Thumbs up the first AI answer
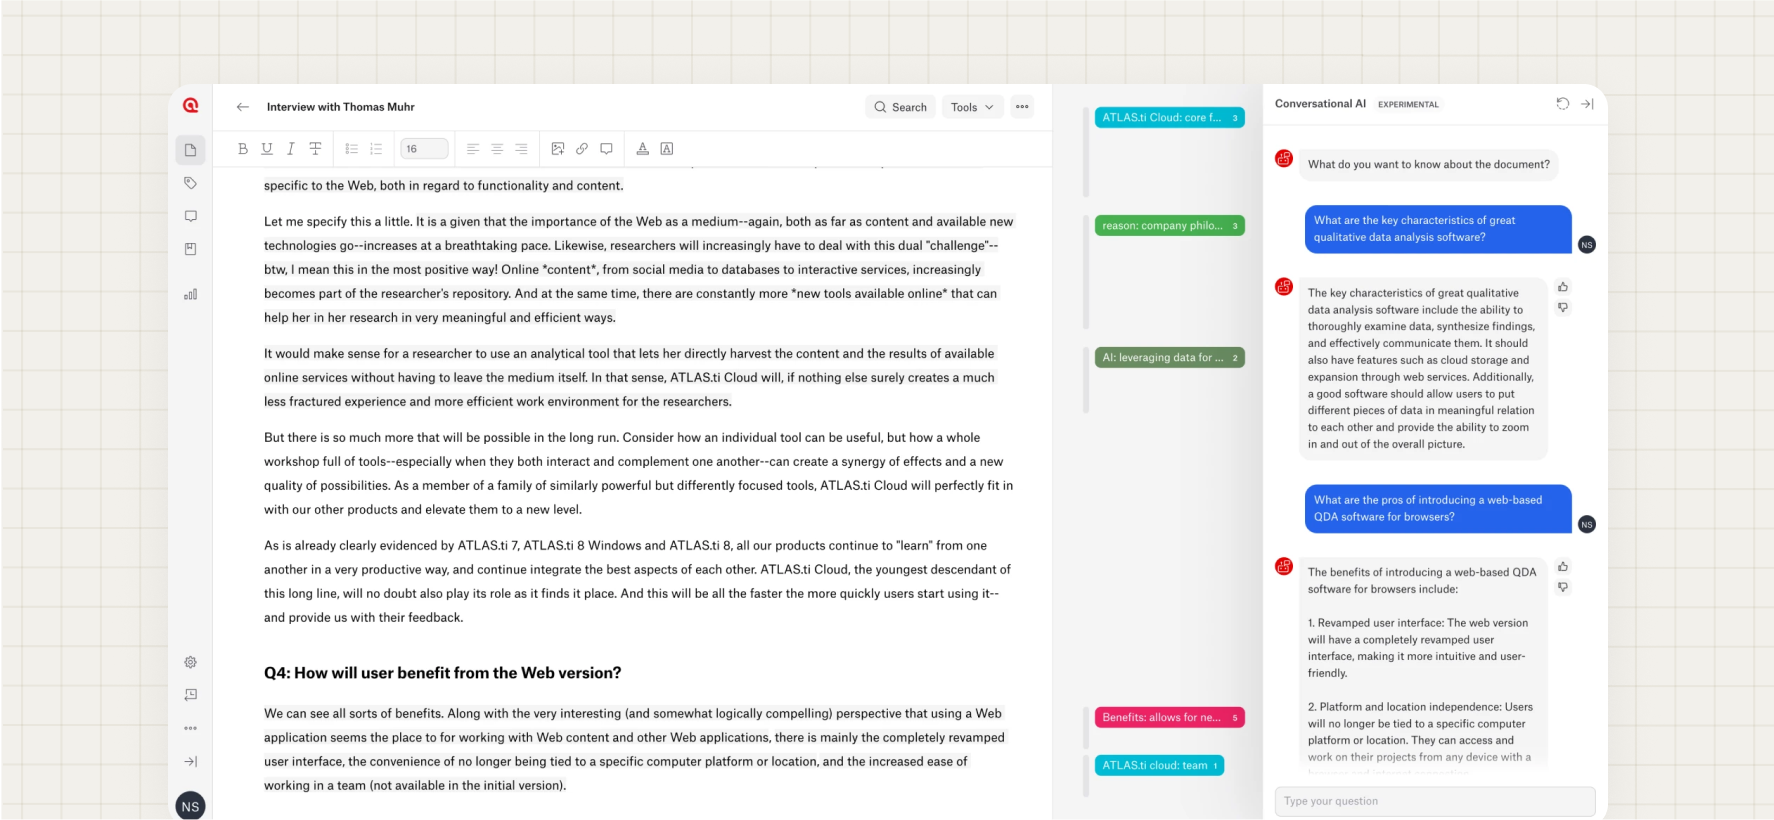 point(1563,287)
